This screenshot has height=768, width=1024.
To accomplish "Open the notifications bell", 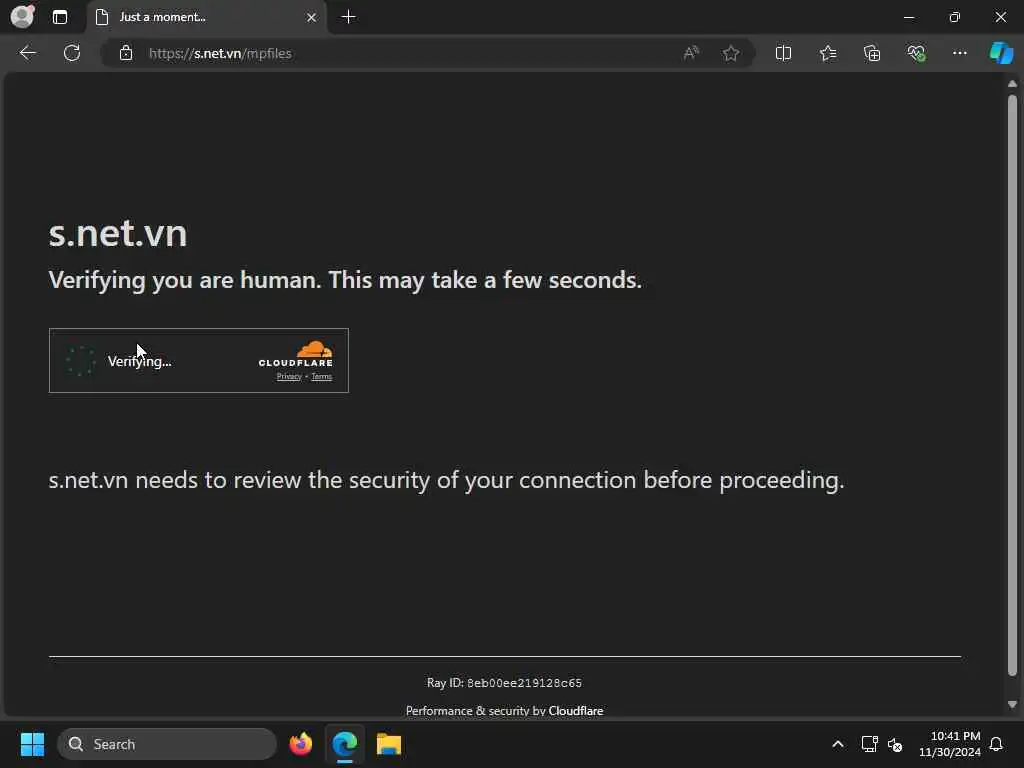I will (x=997, y=744).
